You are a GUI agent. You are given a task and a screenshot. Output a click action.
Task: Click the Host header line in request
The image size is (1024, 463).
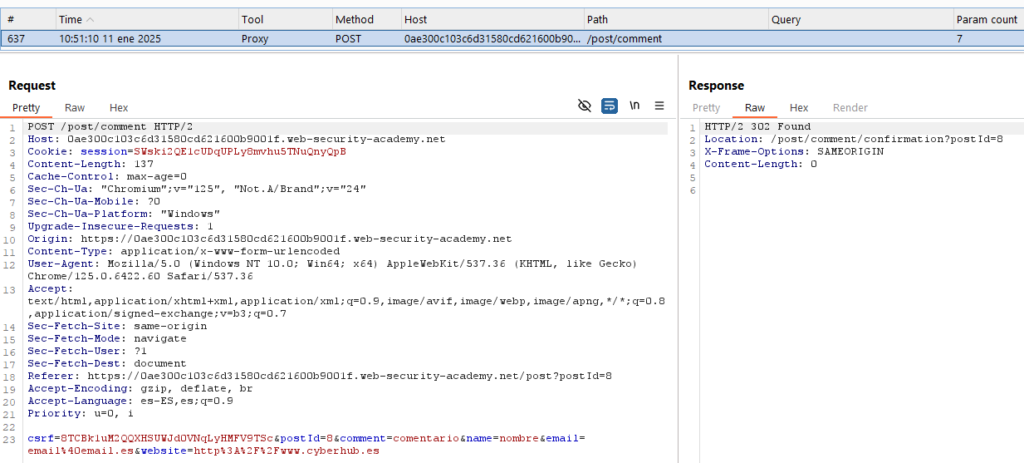tap(236, 139)
